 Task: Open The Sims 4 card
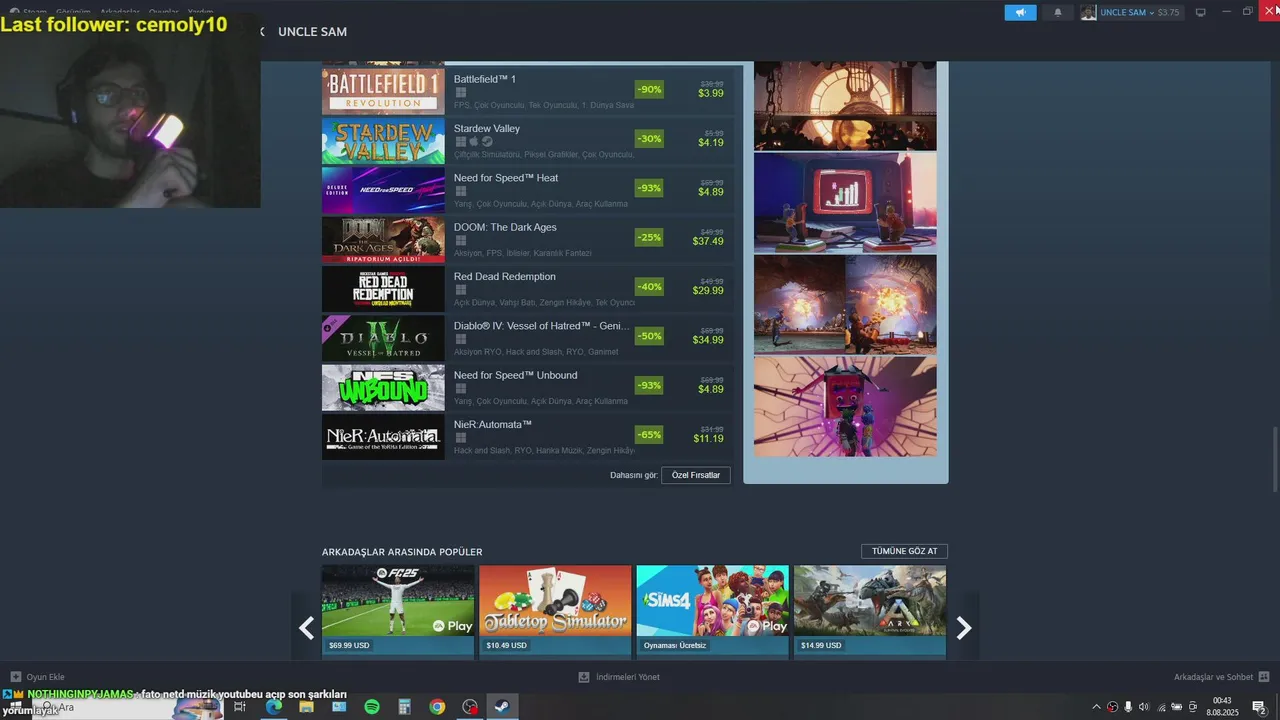coord(713,610)
